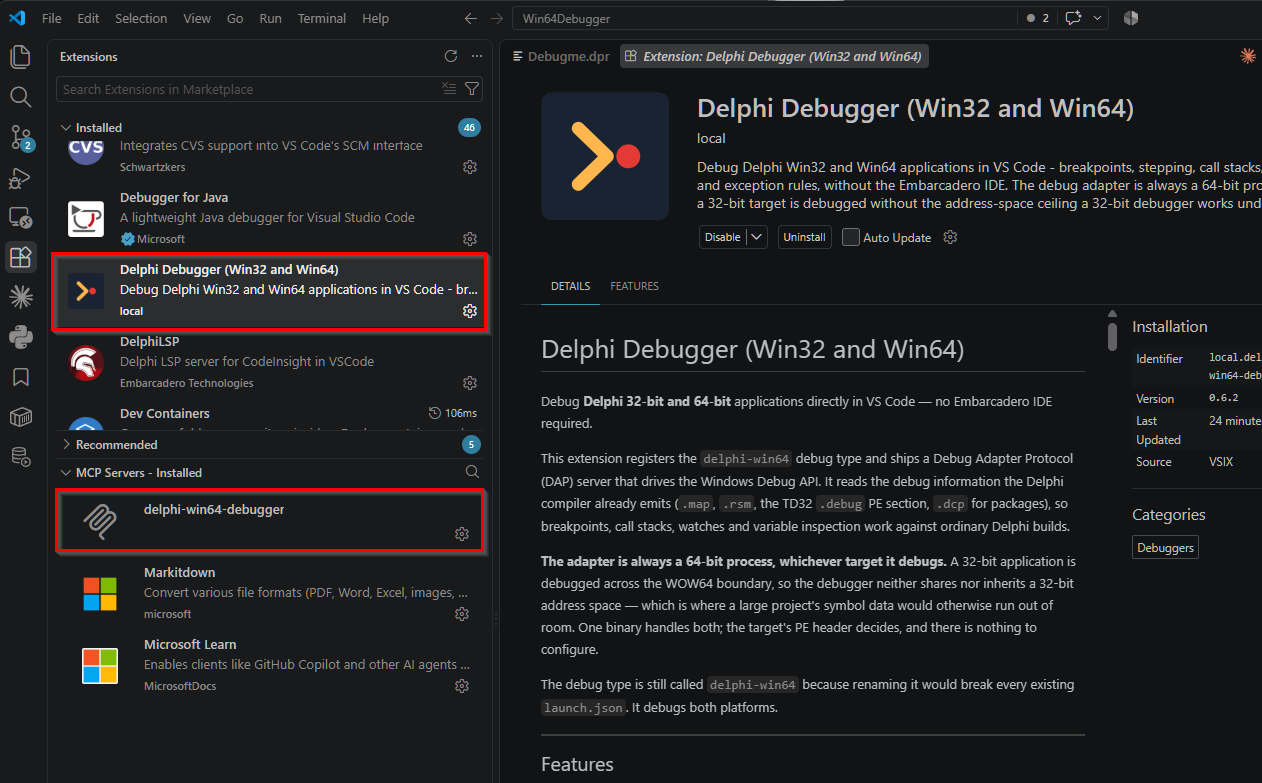Manage gear for Debugger for Java

(x=470, y=239)
